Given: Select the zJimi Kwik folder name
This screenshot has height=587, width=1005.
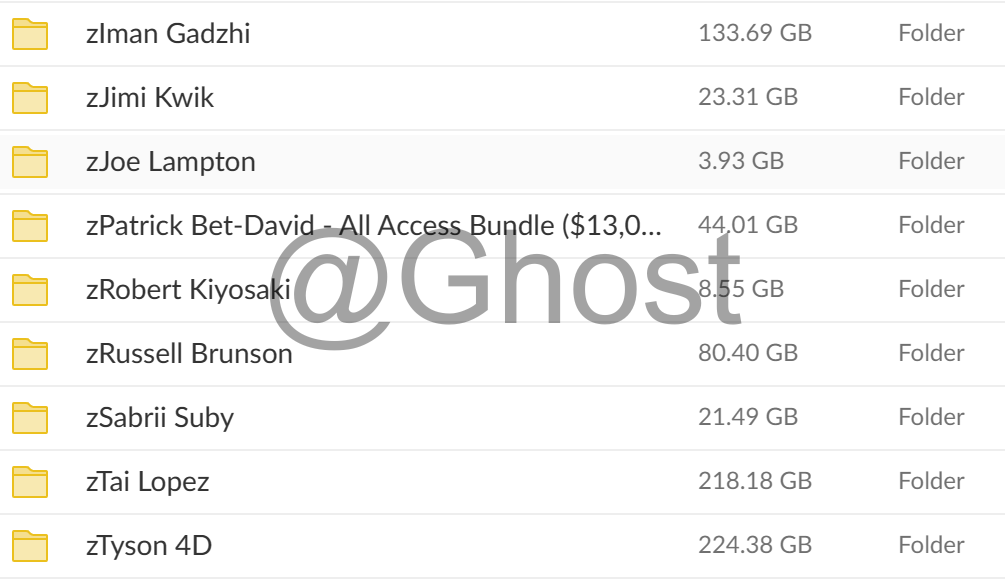Looking at the screenshot, I should pos(150,97).
